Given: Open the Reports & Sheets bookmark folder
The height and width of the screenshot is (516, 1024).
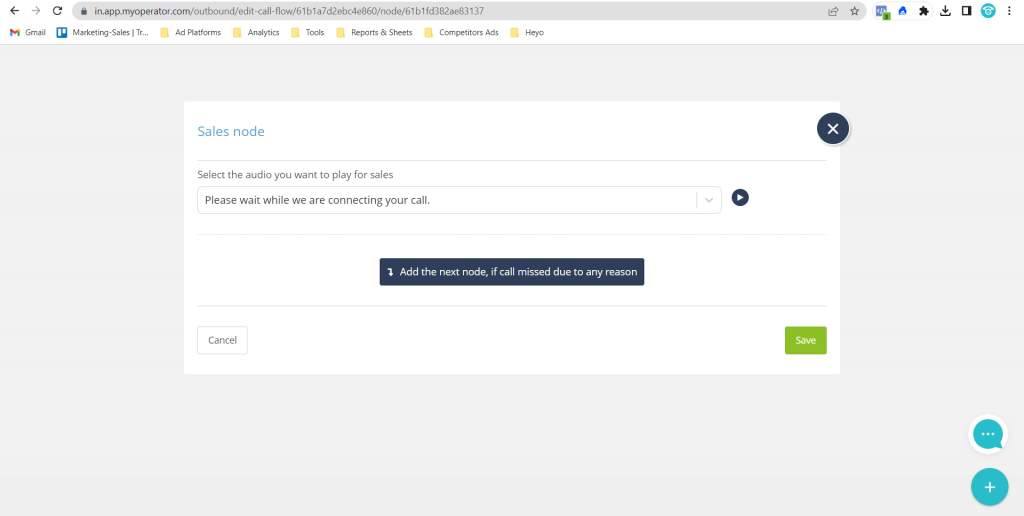Looking at the screenshot, I should pyautogui.click(x=374, y=32).
